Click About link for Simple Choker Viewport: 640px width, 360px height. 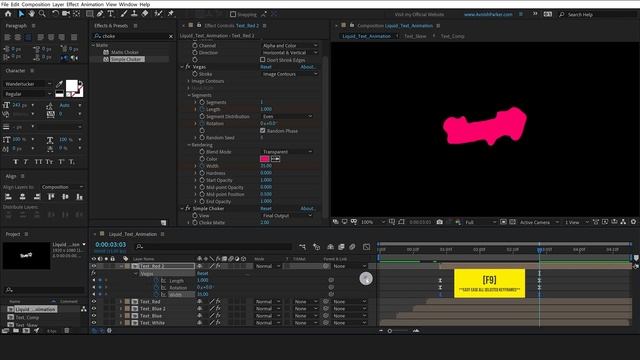pyautogui.click(x=308, y=209)
